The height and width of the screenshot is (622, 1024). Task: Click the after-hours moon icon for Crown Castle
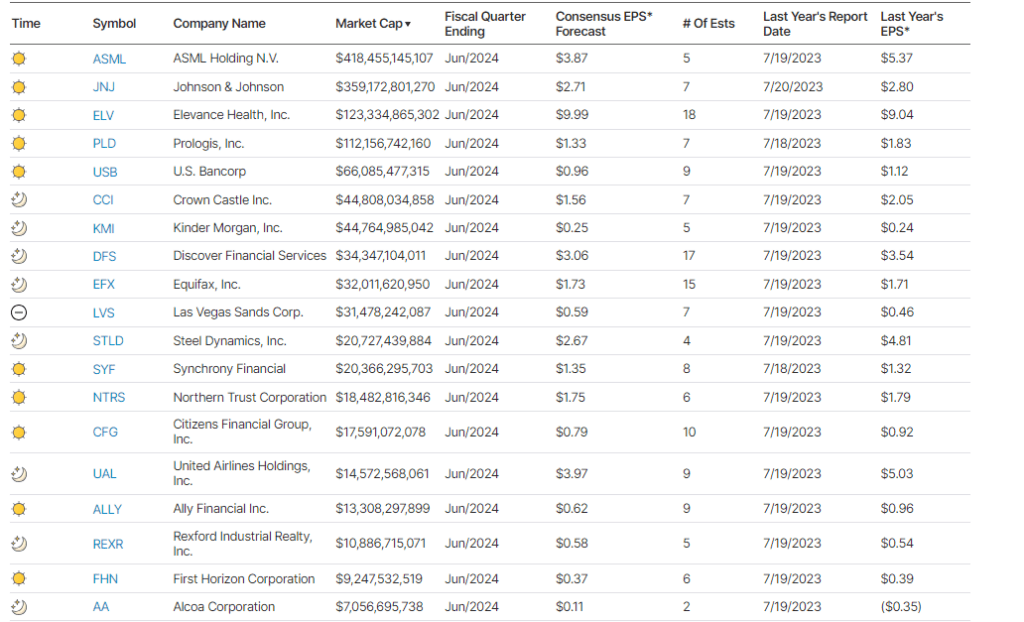coord(19,200)
